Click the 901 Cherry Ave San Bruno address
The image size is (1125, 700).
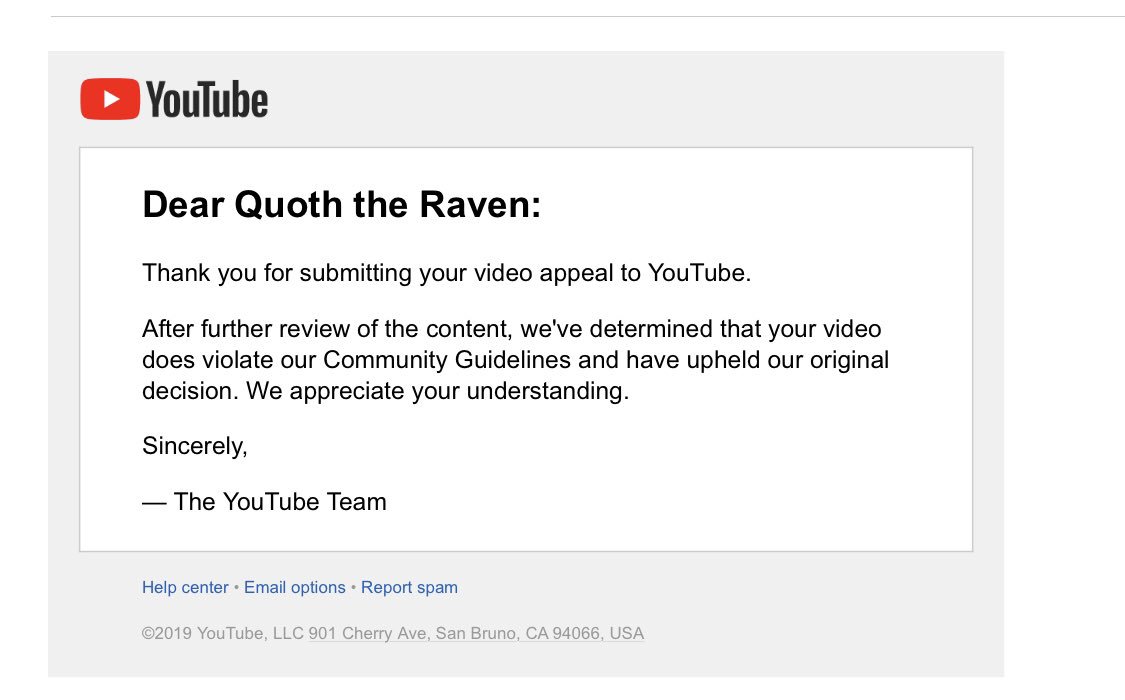[476, 633]
